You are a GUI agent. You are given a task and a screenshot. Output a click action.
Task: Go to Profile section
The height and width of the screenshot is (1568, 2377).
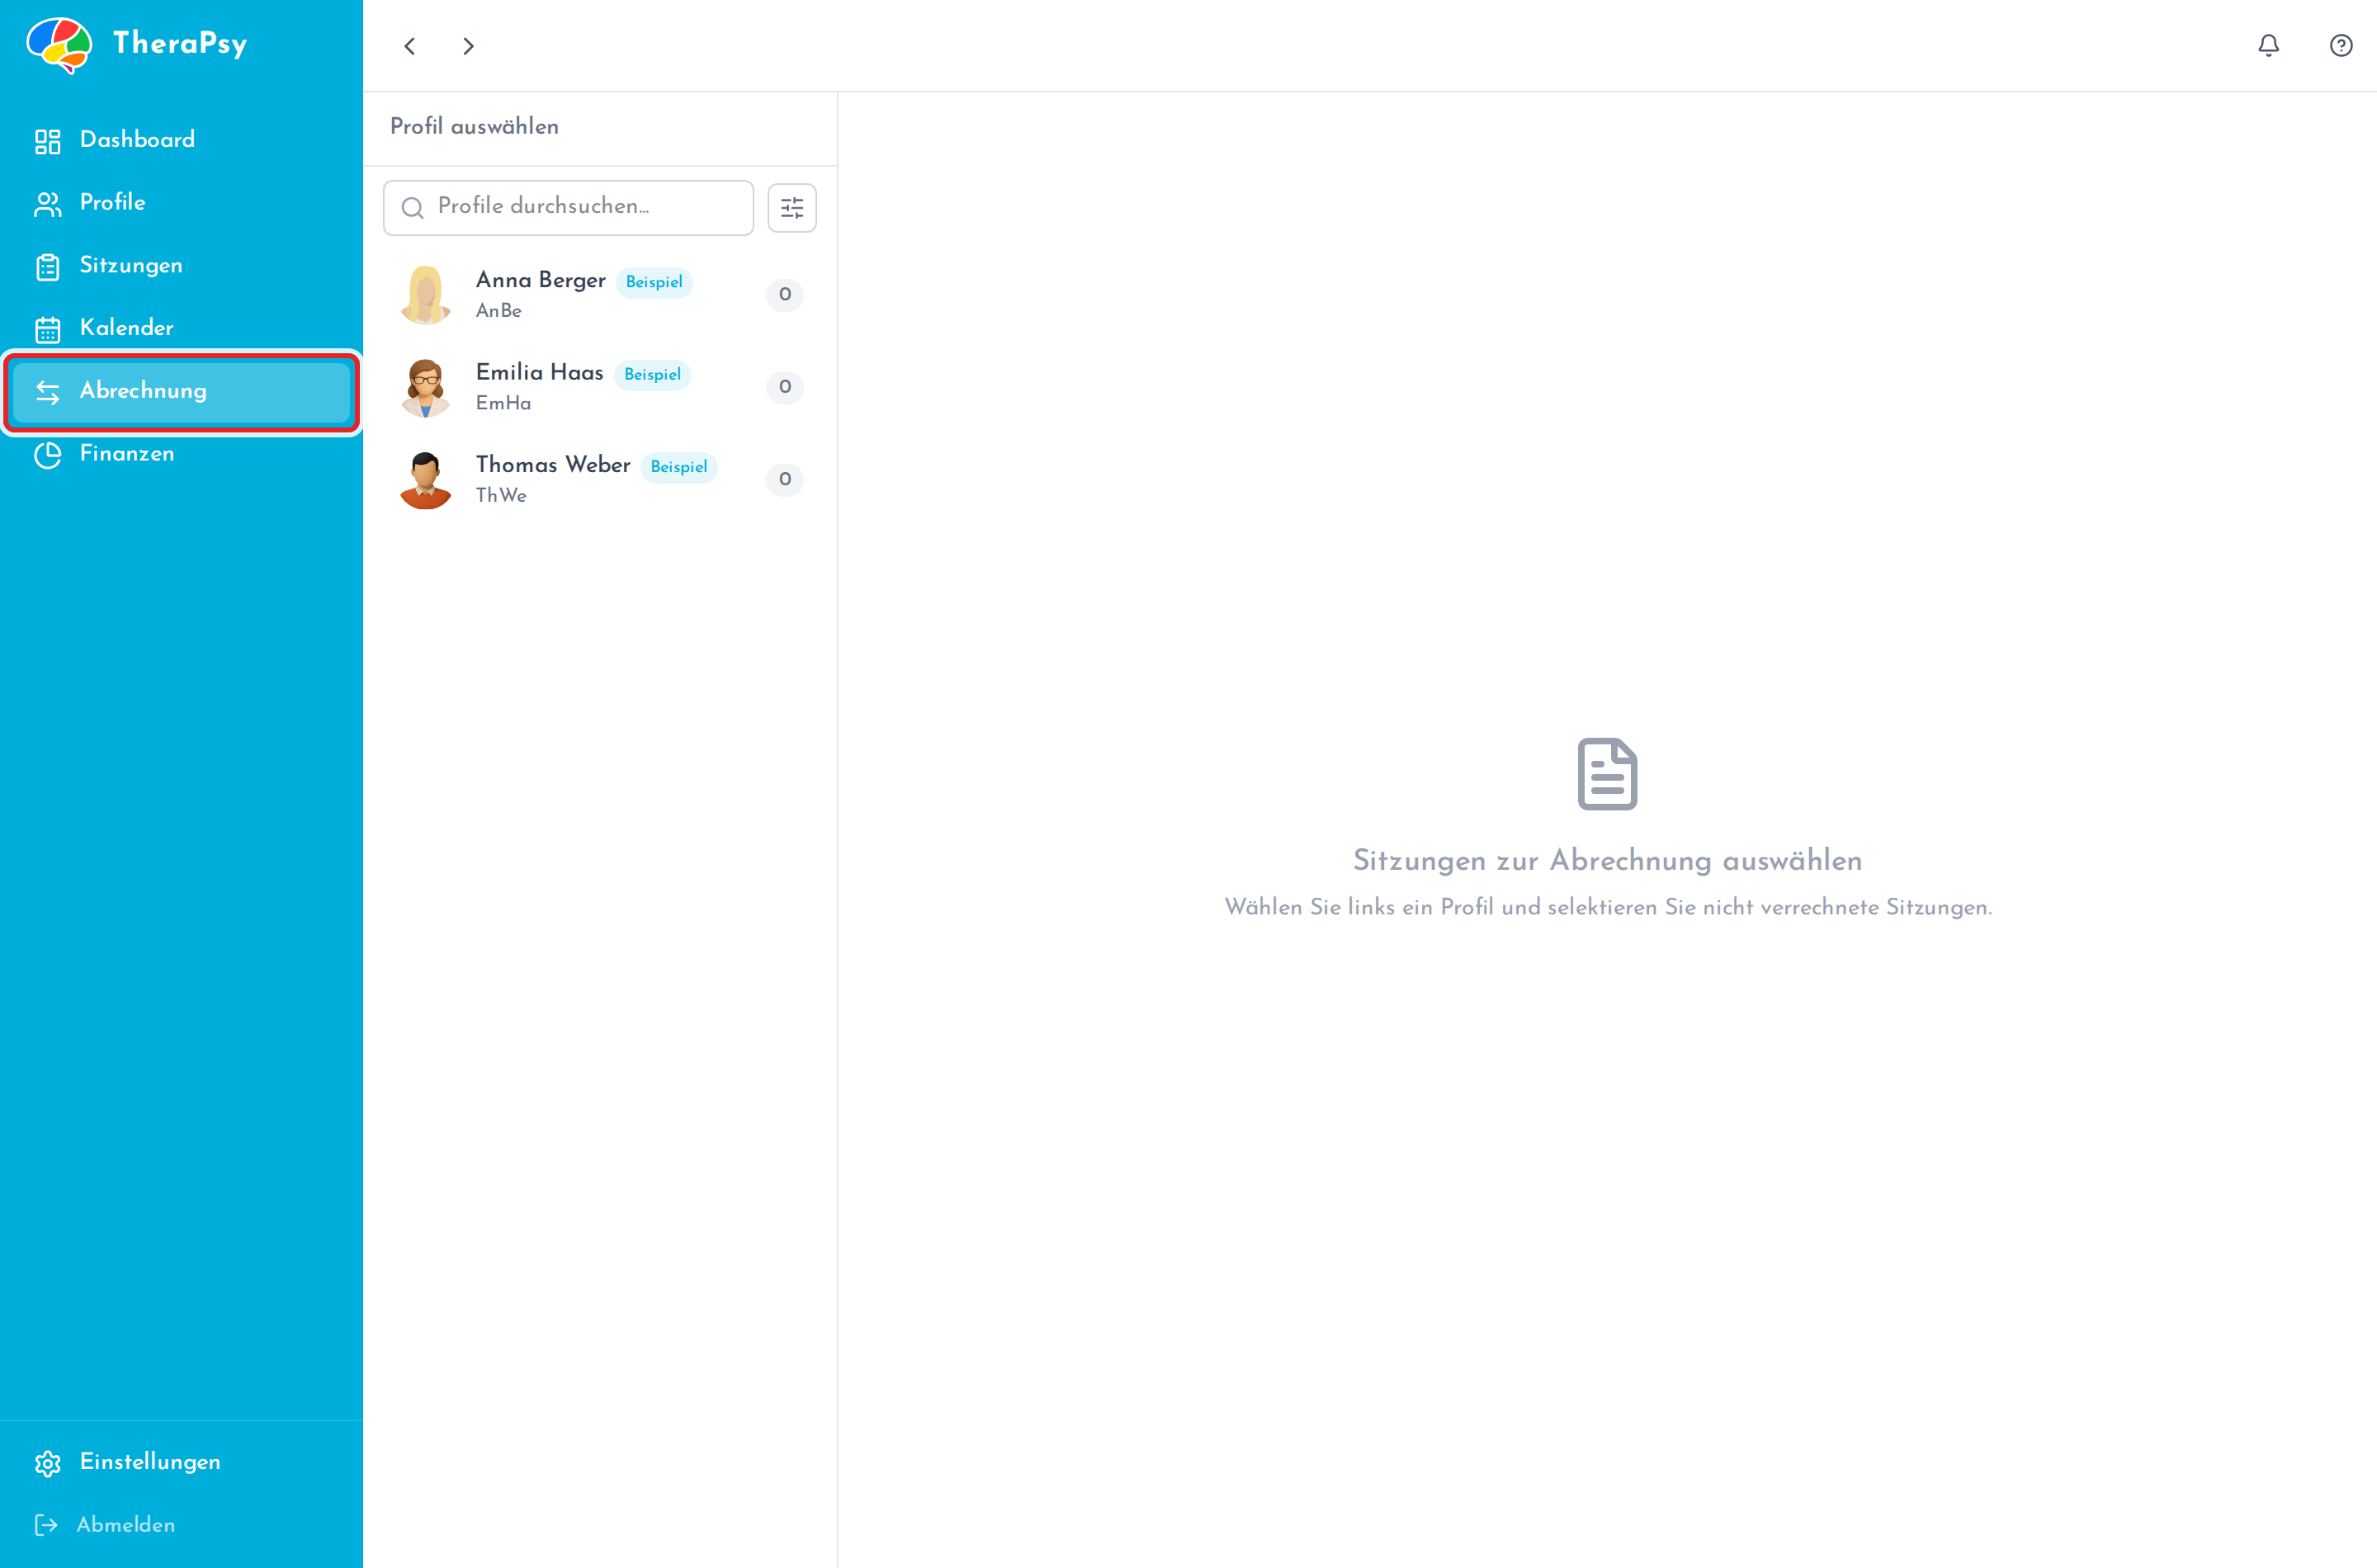[x=181, y=203]
